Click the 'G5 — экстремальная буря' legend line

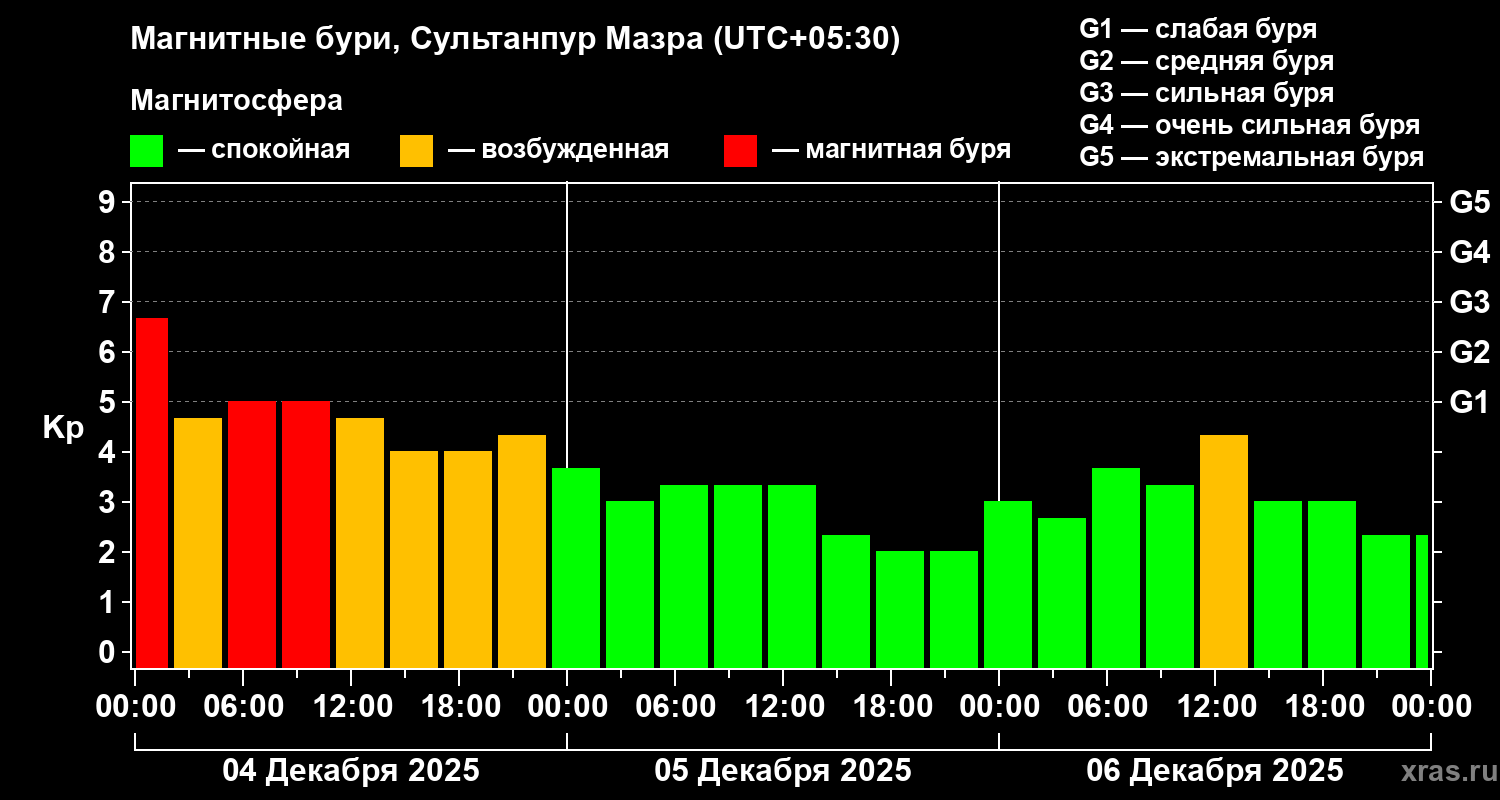tap(1252, 157)
